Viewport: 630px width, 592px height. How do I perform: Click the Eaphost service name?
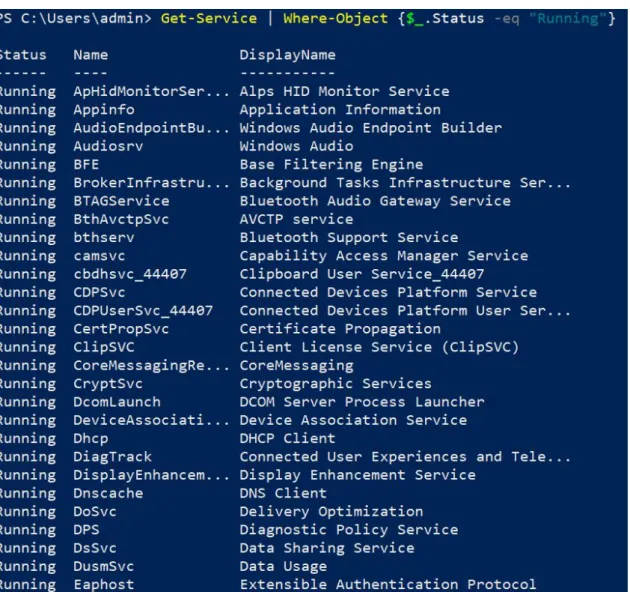click(x=104, y=585)
